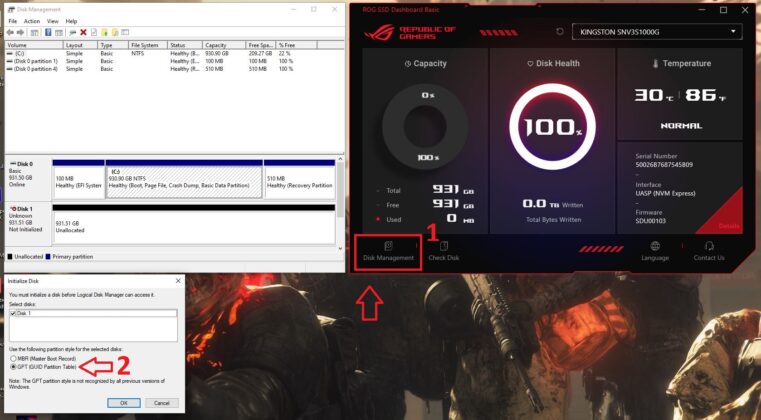
Task: Select the 100 MB EFI System partition block
Action: point(79,182)
